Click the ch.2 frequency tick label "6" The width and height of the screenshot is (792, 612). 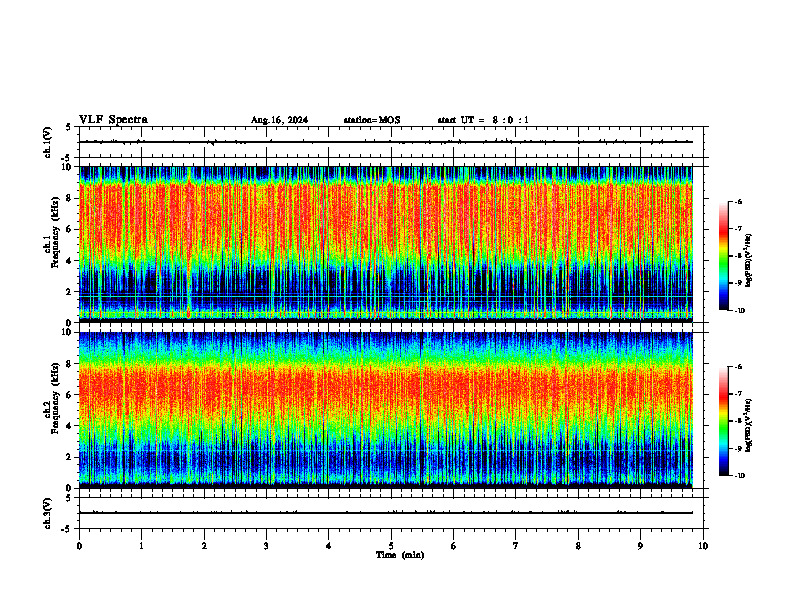tap(70, 395)
